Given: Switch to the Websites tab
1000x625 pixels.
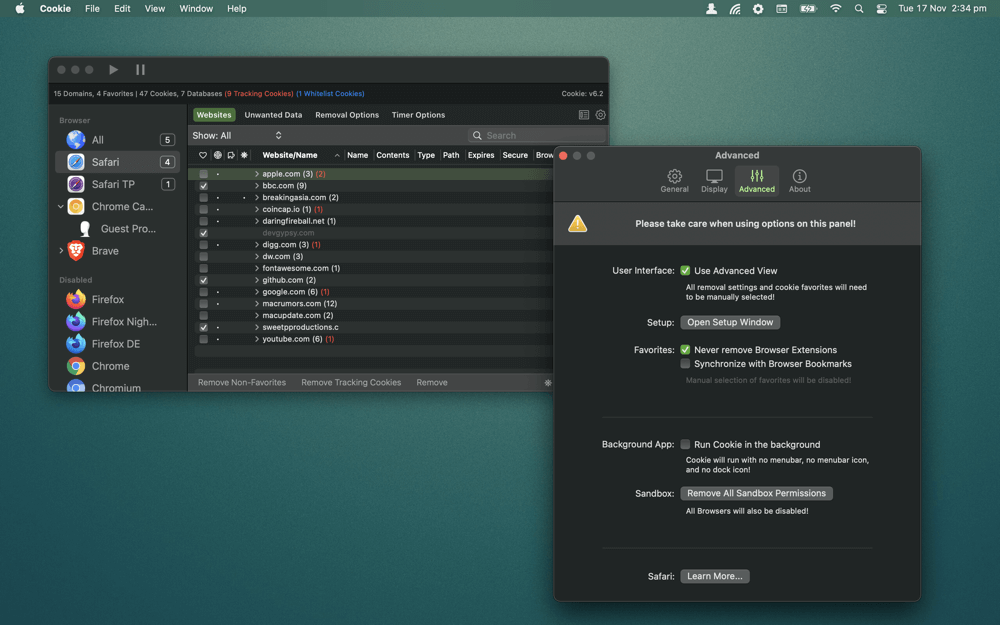Looking at the screenshot, I should pyautogui.click(x=214, y=115).
